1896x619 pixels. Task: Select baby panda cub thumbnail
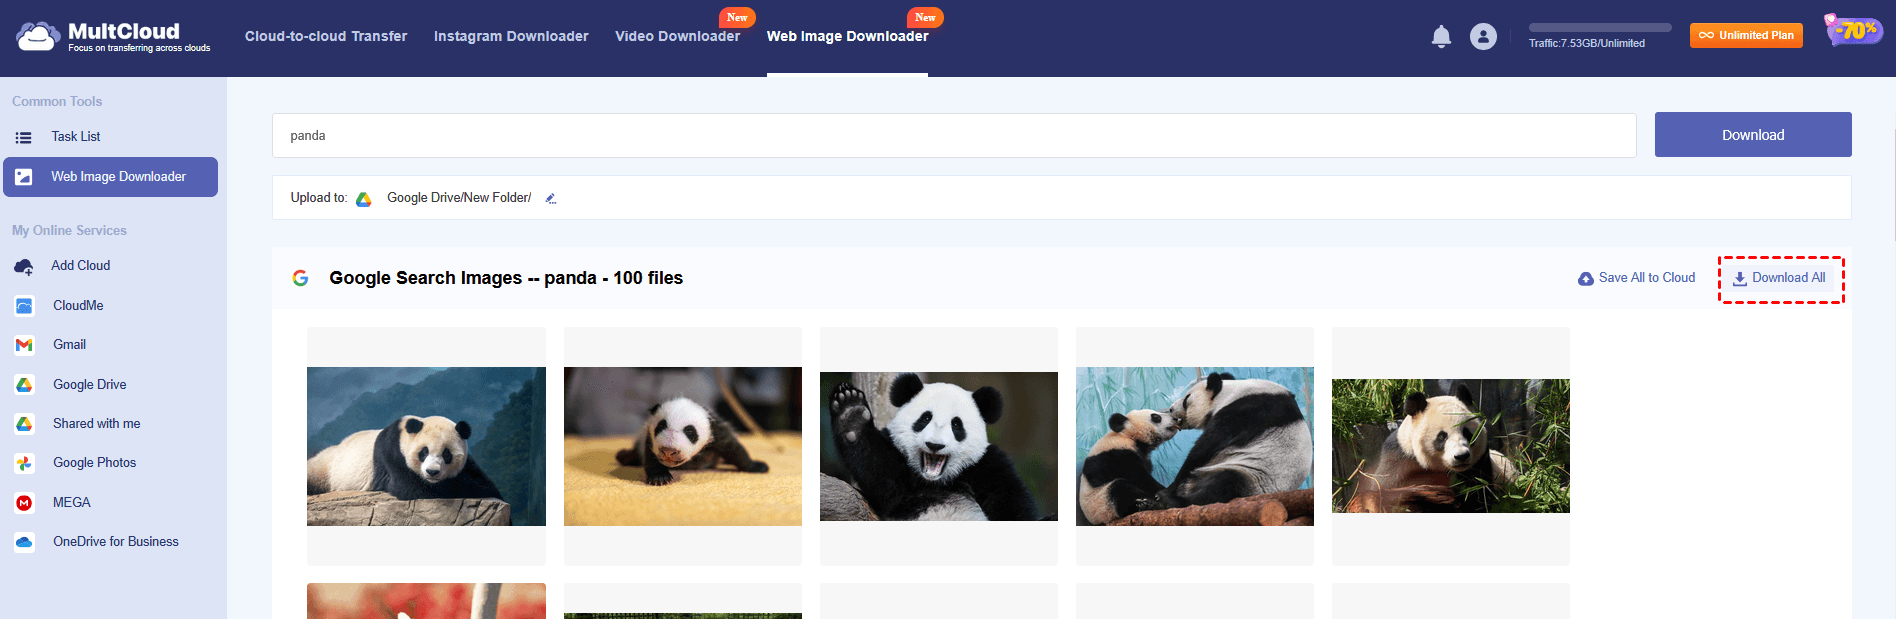coord(683,446)
